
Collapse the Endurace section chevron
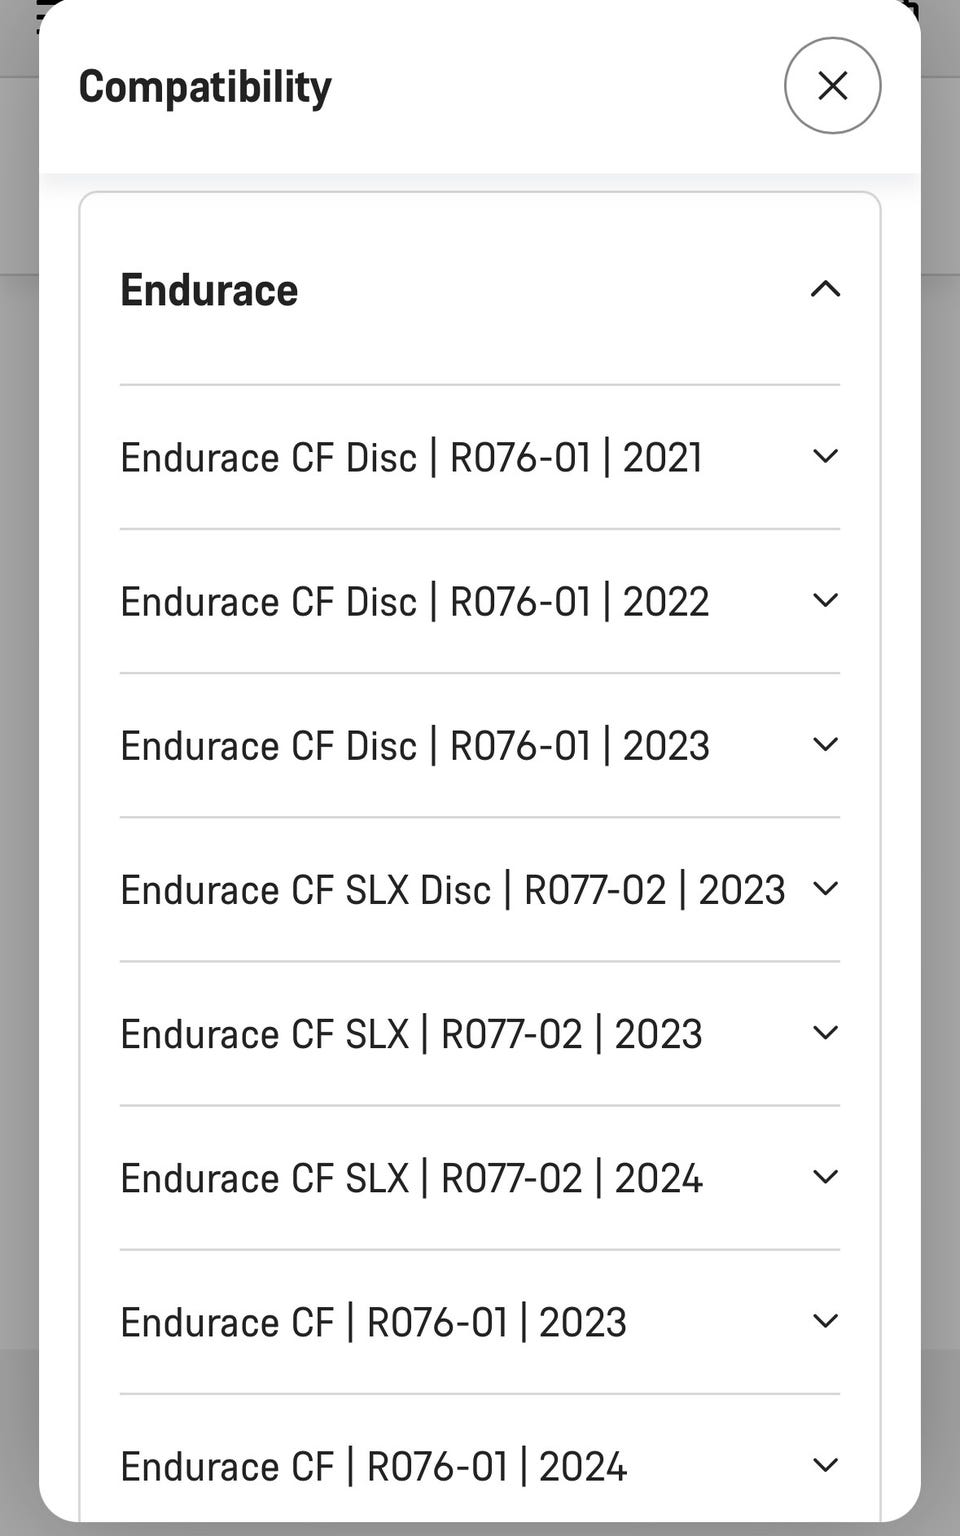pyautogui.click(x=825, y=290)
